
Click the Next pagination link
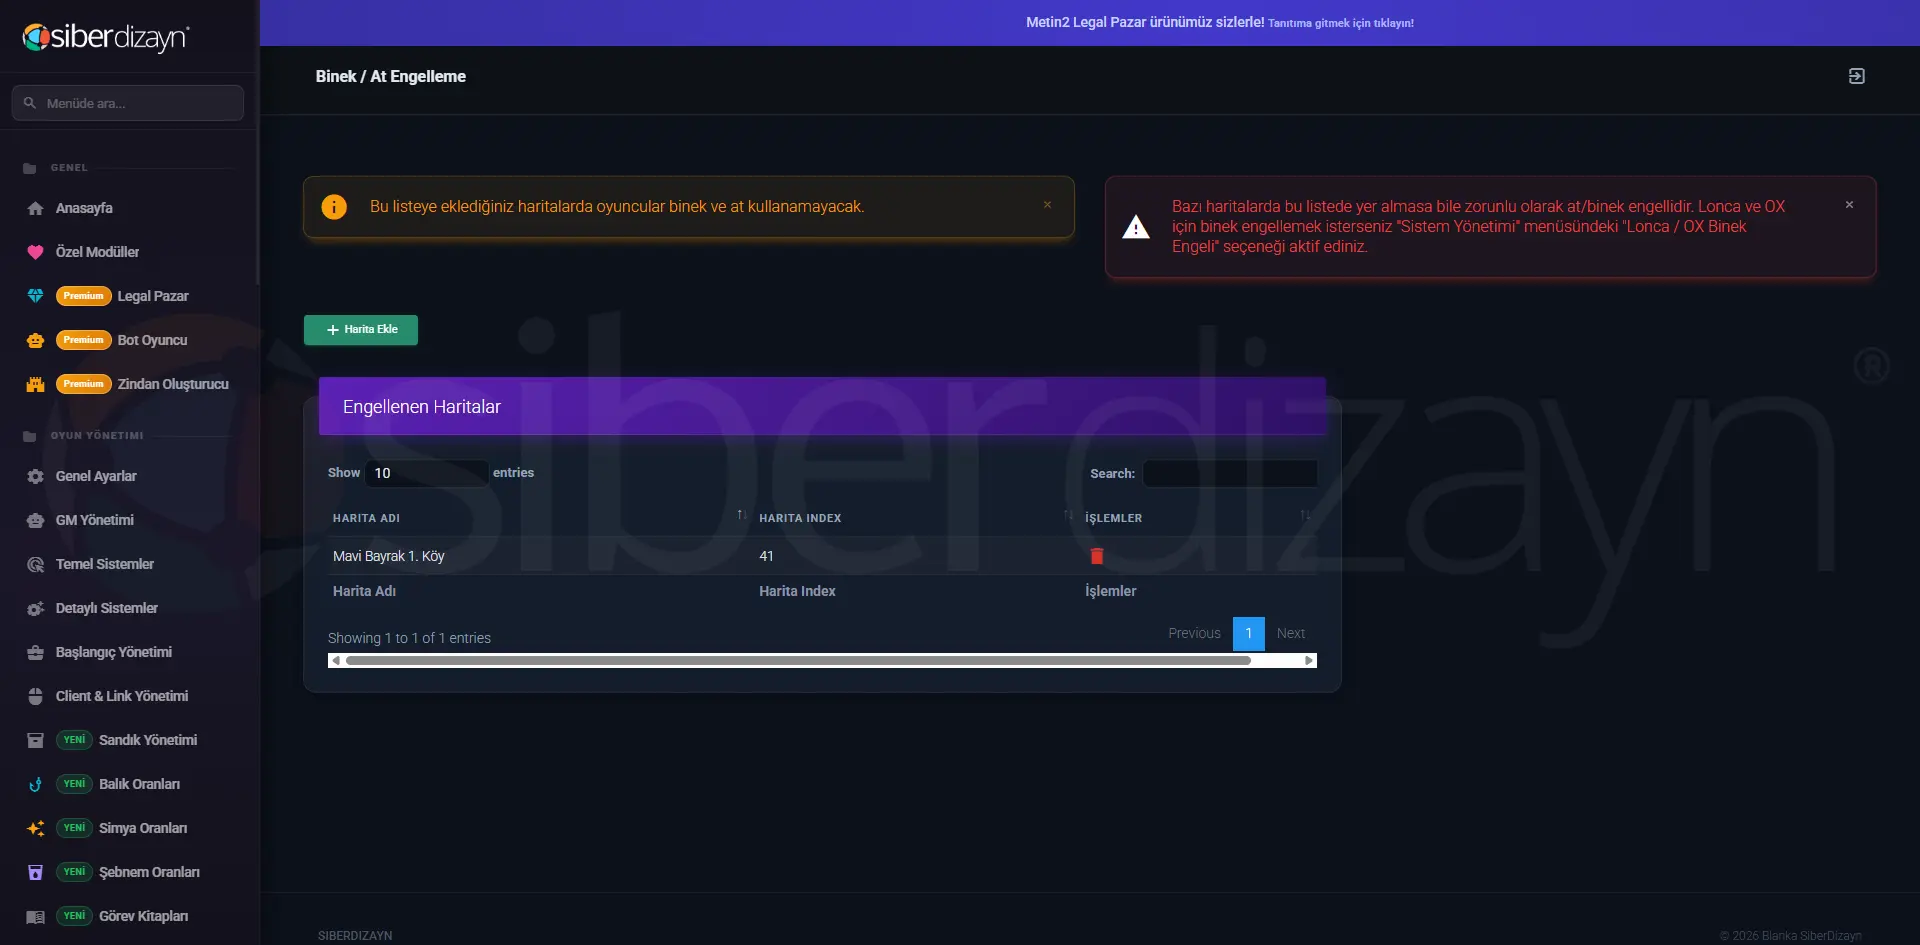click(x=1290, y=633)
